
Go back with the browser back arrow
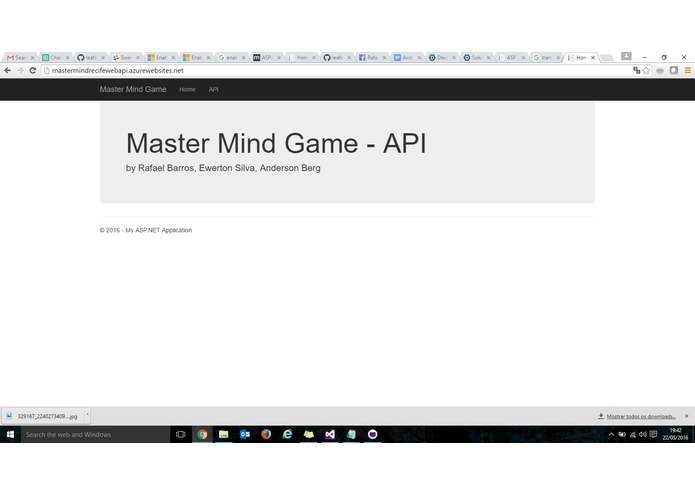click(x=8, y=70)
